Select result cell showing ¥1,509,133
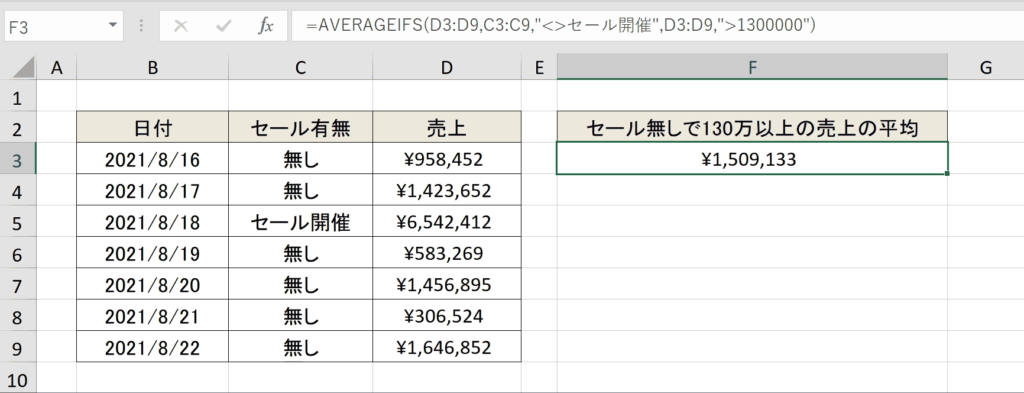This screenshot has width=1024, height=393. 752,159
